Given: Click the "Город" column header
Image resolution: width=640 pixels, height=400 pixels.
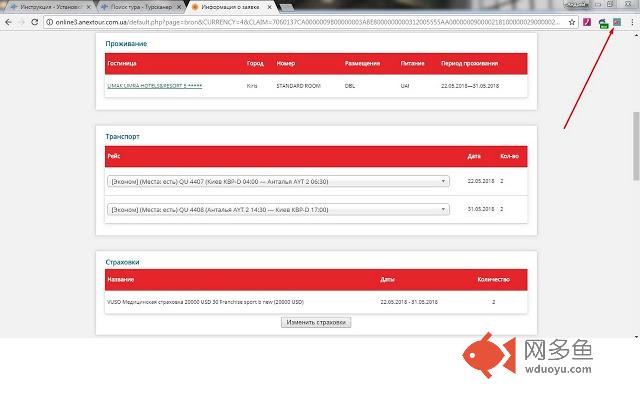Looking at the screenshot, I should pyautogui.click(x=255, y=63).
